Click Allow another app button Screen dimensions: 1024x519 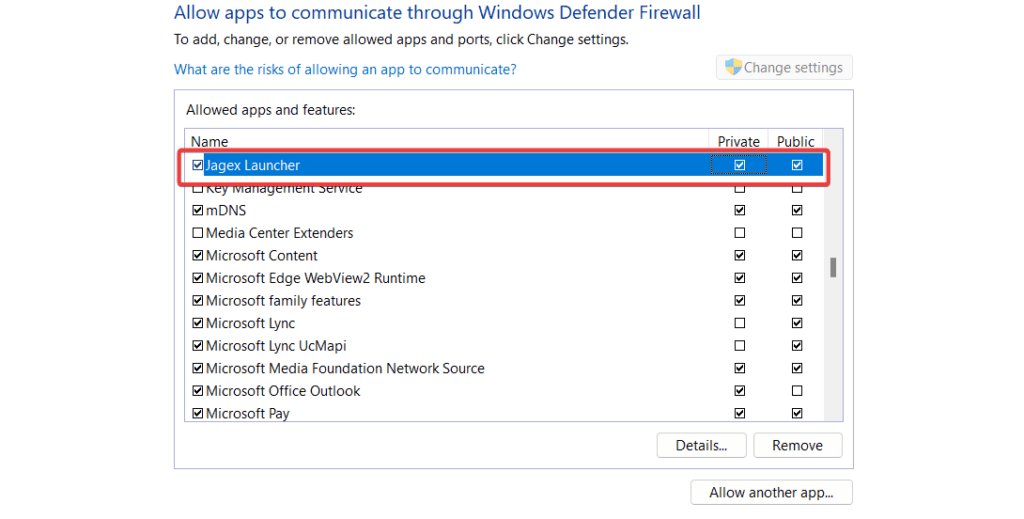[x=771, y=493]
